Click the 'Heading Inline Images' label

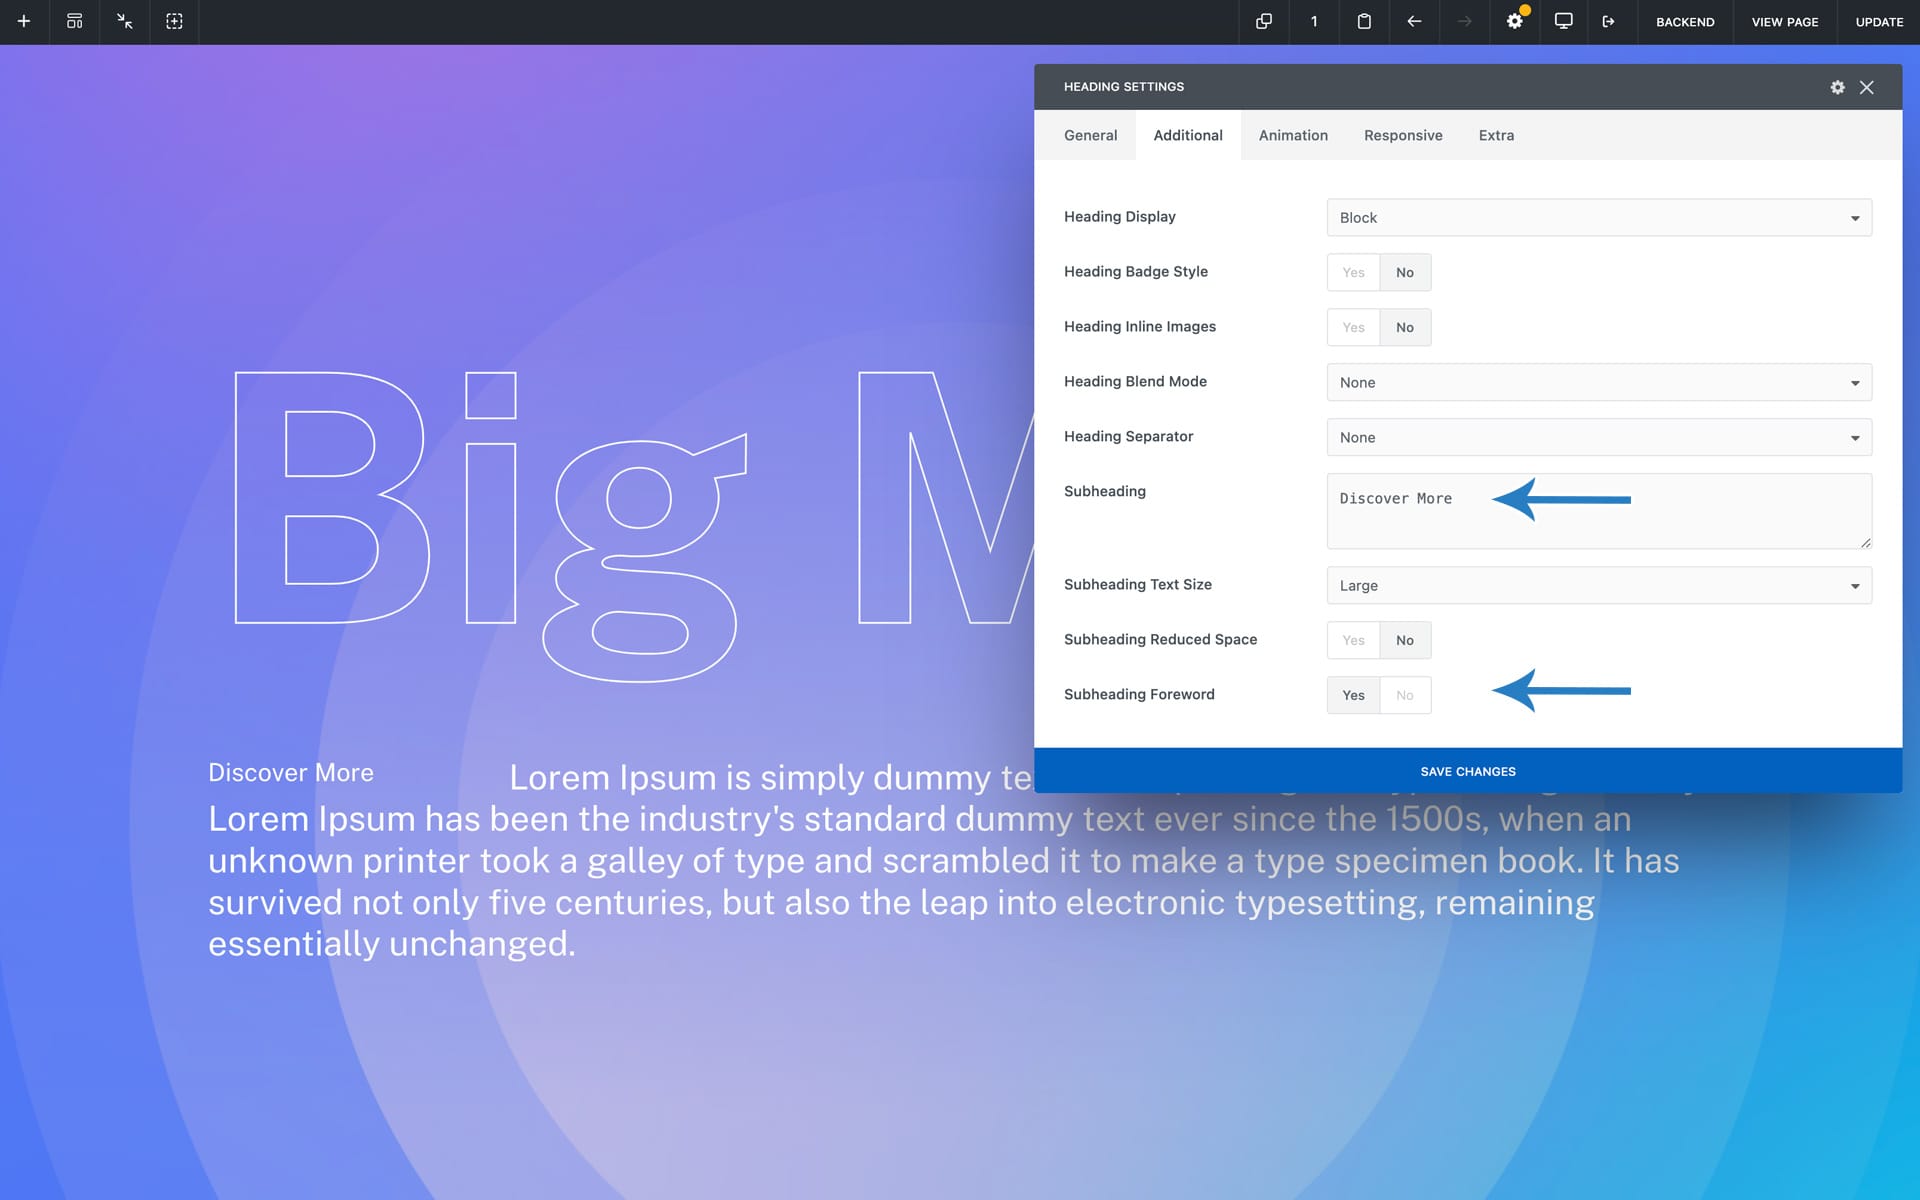pyautogui.click(x=1139, y=327)
